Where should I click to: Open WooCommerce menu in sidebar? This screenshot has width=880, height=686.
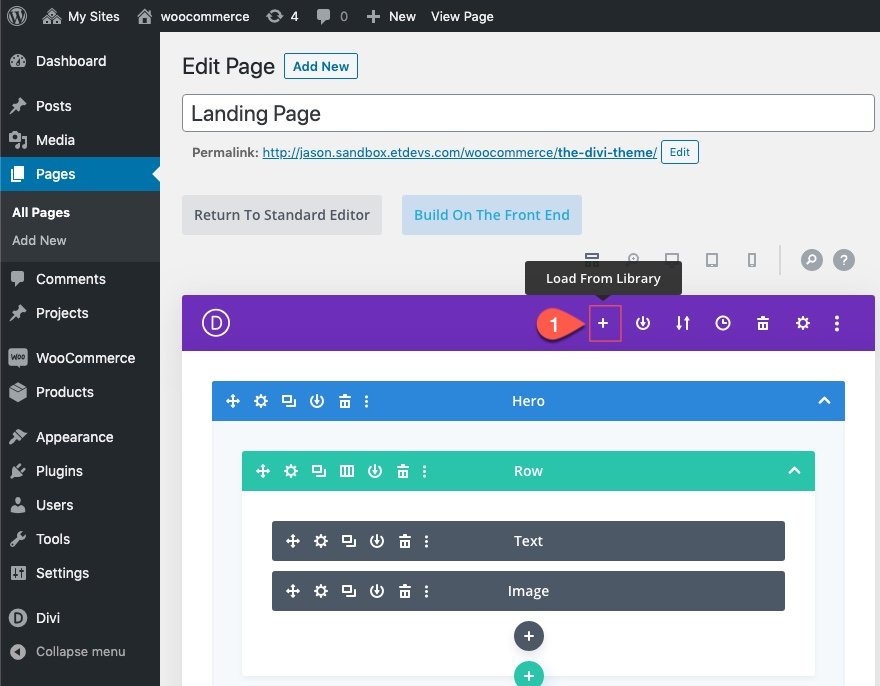pos(84,358)
